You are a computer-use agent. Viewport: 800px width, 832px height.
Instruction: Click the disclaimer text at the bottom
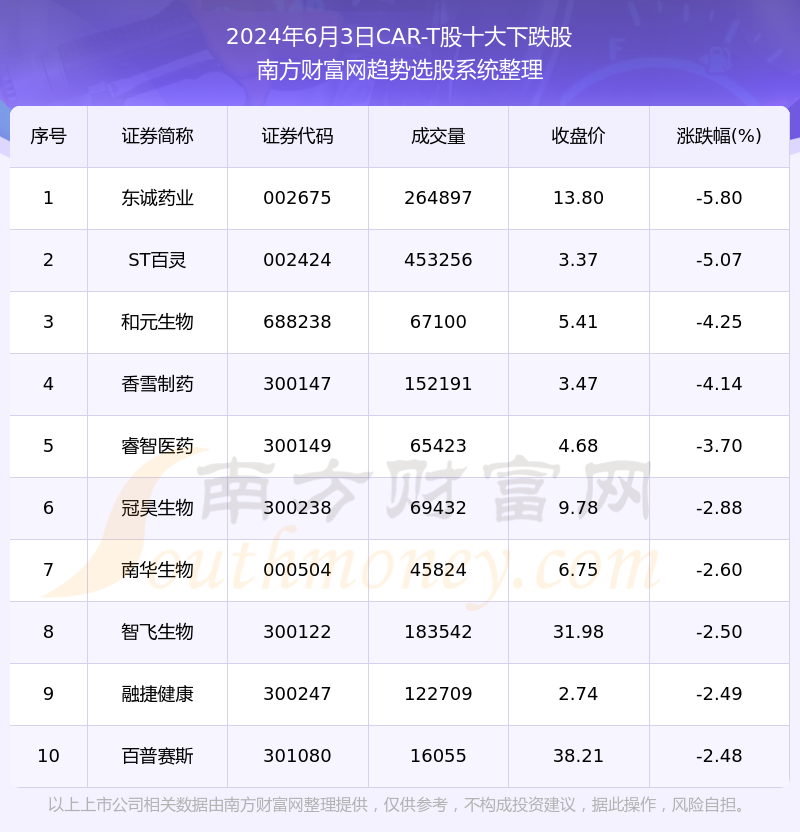(396, 805)
